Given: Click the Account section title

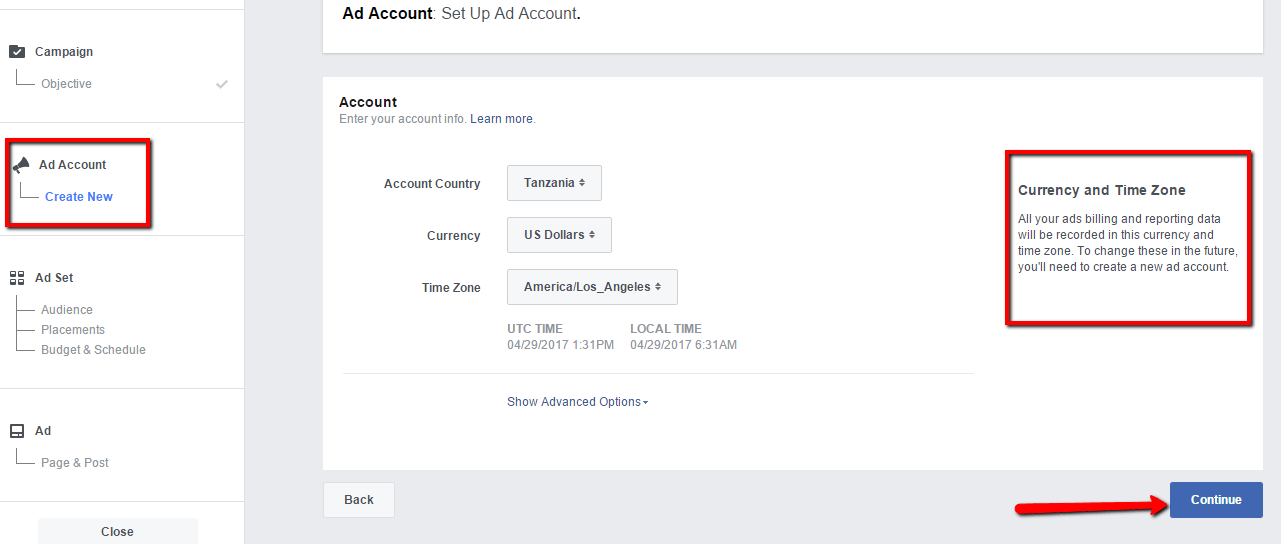Looking at the screenshot, I should coord(368,102).
